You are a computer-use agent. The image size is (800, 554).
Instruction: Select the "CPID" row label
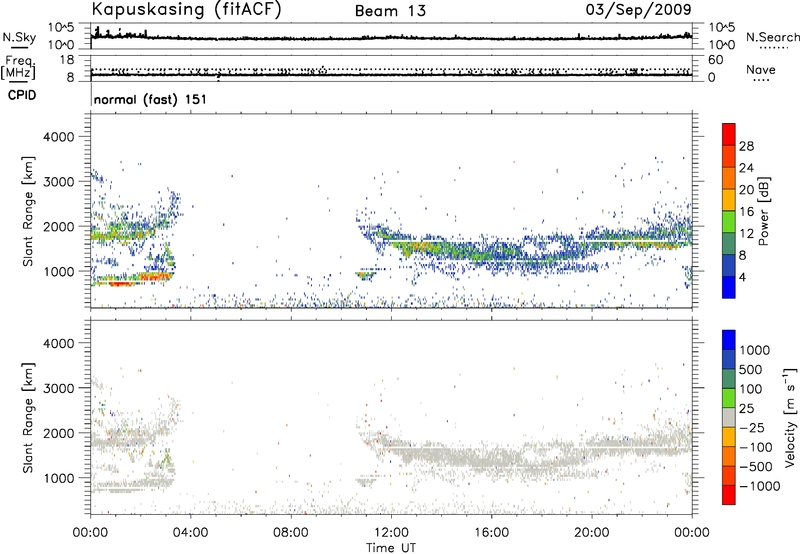[22, 95]
